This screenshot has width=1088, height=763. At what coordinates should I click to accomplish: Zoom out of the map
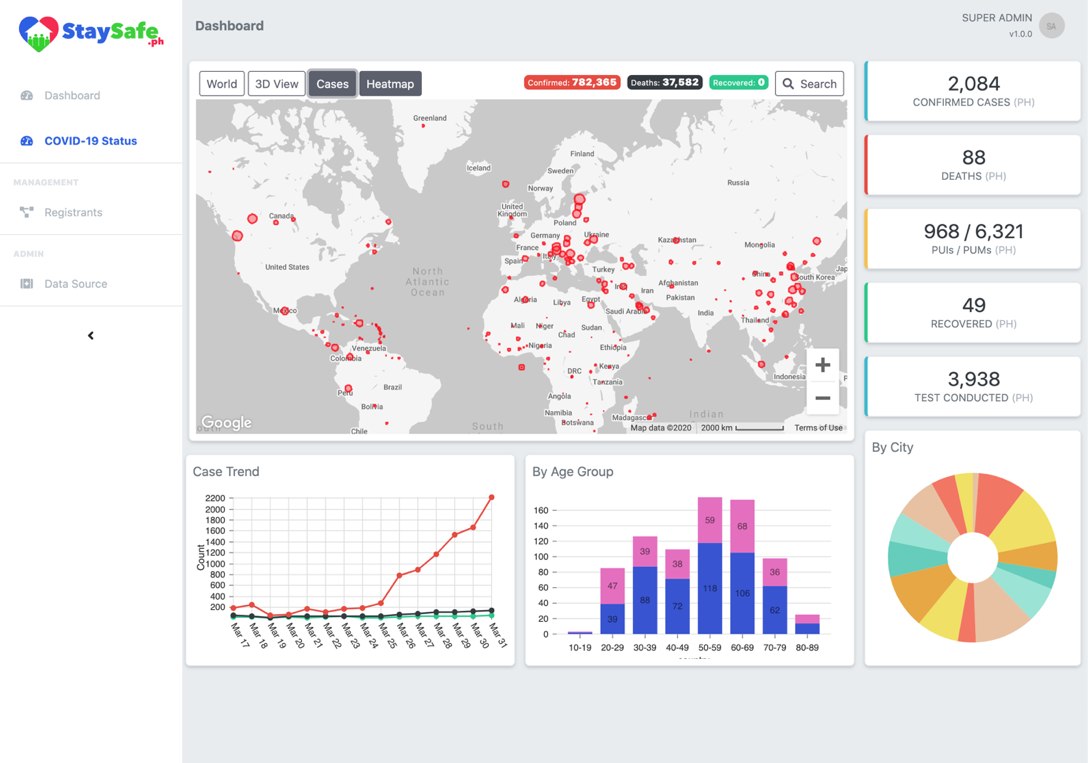[822, 398]
